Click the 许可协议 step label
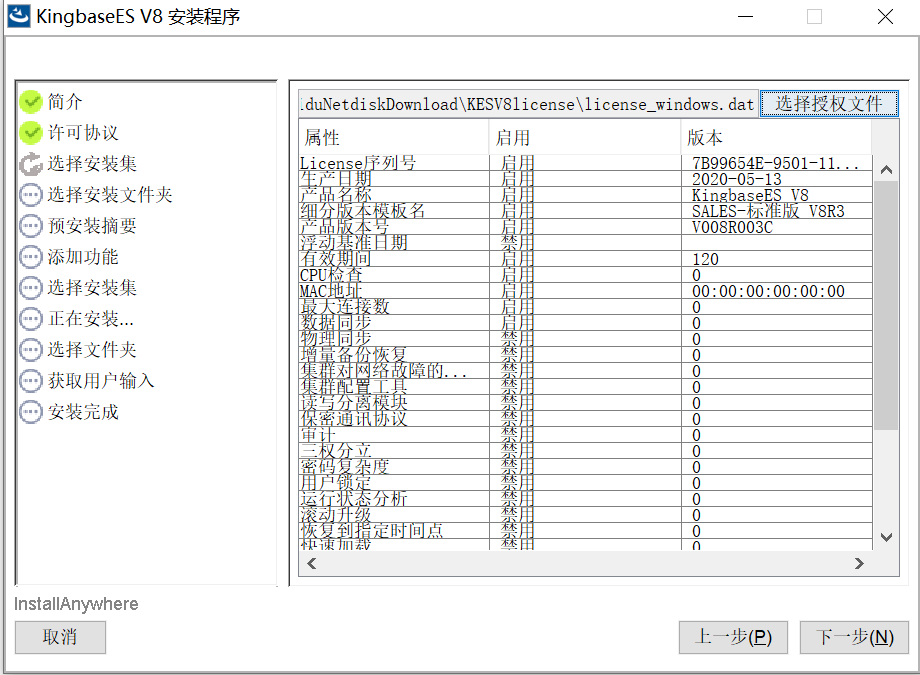 click(x=83, y=133)
